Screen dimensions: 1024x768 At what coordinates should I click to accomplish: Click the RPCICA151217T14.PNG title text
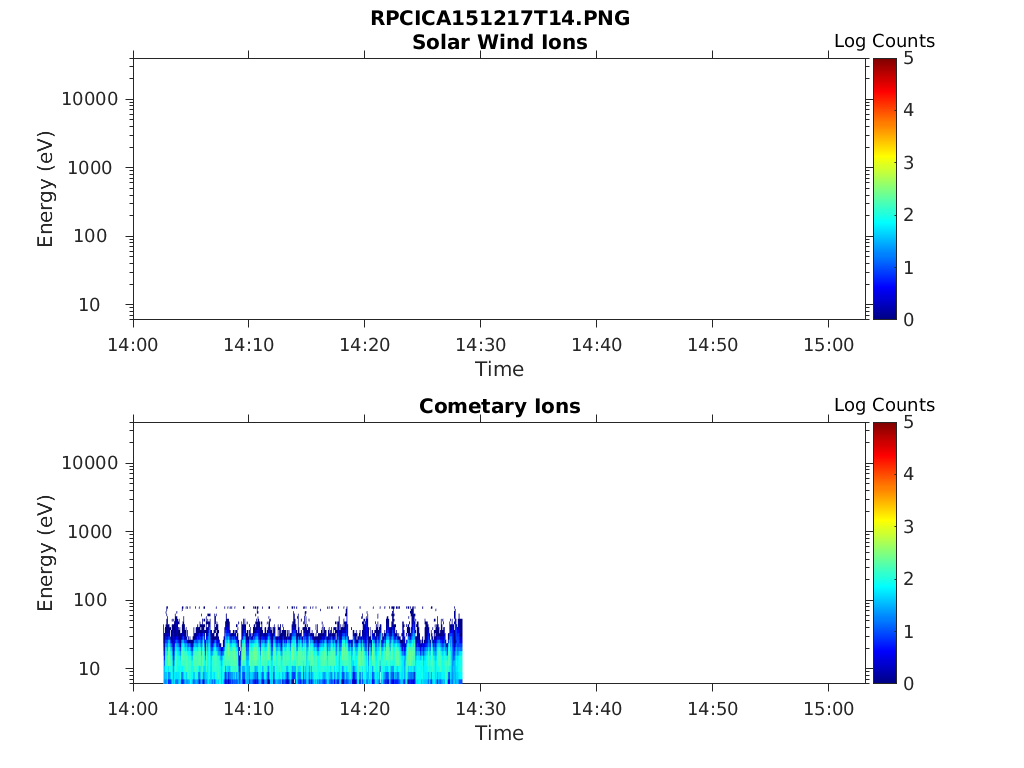(x=500, y=18)
